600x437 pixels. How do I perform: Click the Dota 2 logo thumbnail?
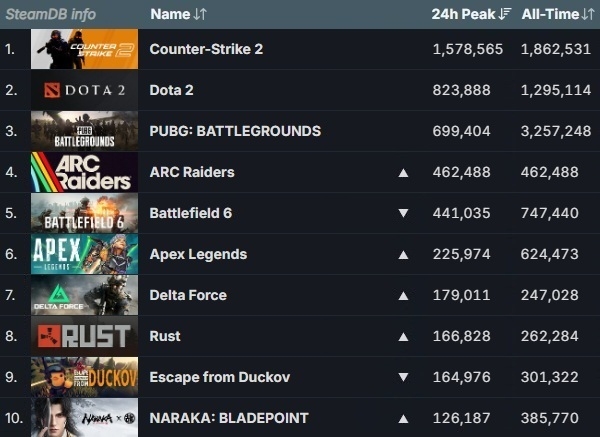[x=84, y=90]
